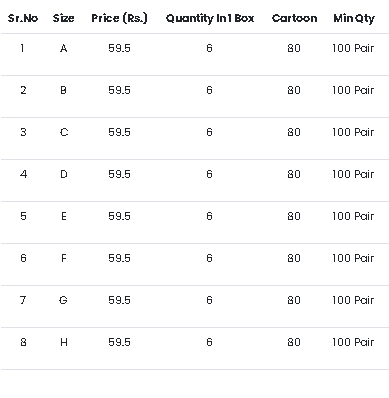Select size B cell in row 2

(x=63, y=90)
